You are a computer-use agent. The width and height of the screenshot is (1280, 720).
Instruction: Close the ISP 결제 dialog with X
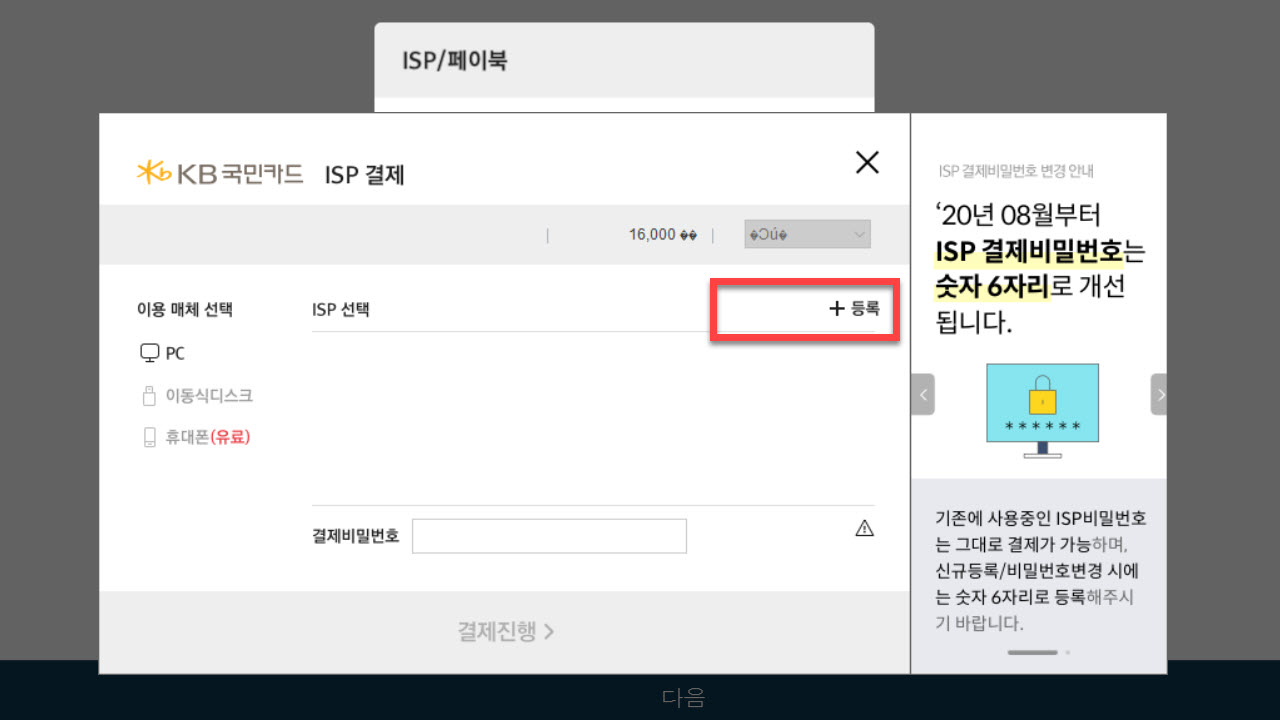pos(867,163)
